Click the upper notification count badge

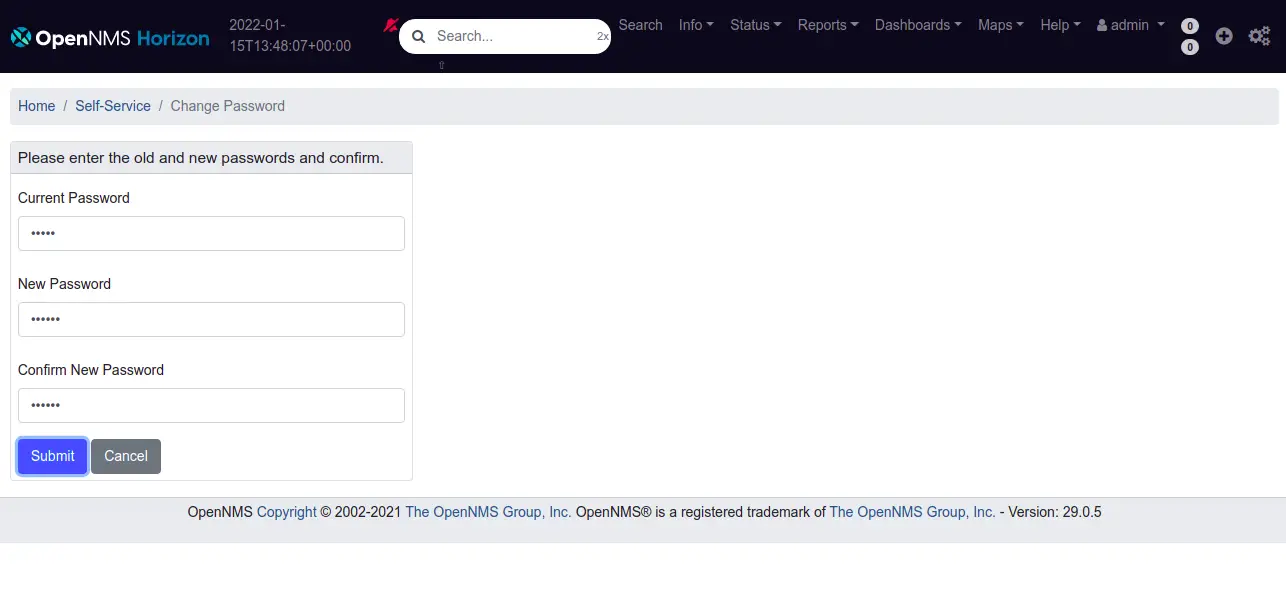[x=1190, y=26]
